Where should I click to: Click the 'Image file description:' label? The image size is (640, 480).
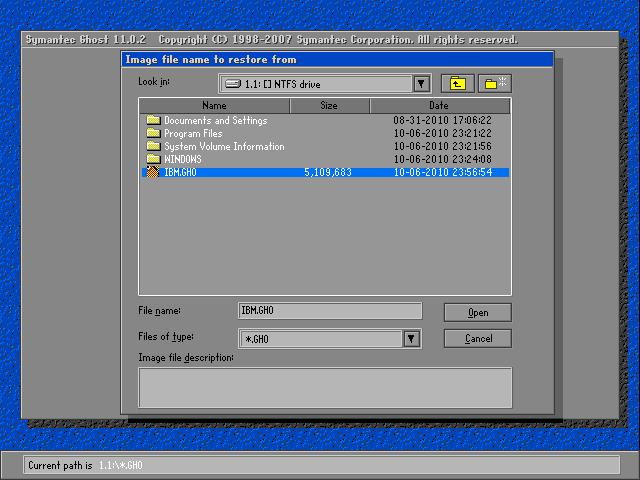(x=186, y=358)
